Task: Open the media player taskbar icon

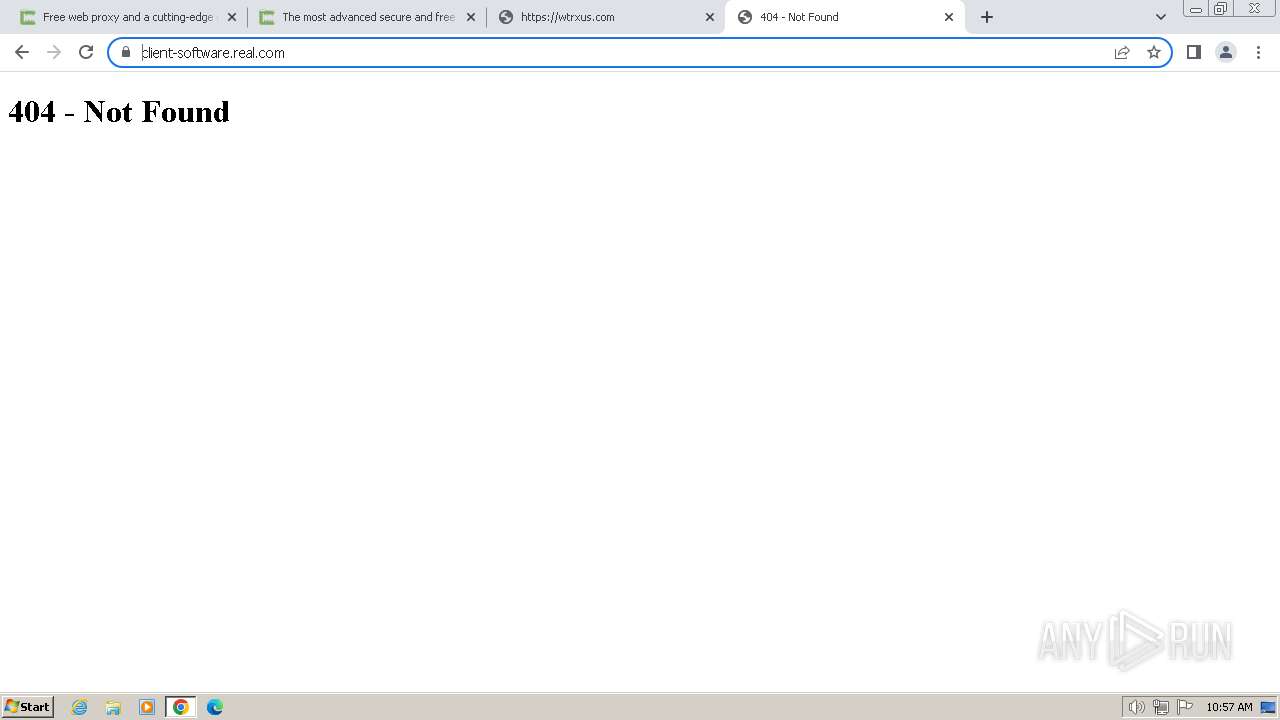Action: [147, 707]
